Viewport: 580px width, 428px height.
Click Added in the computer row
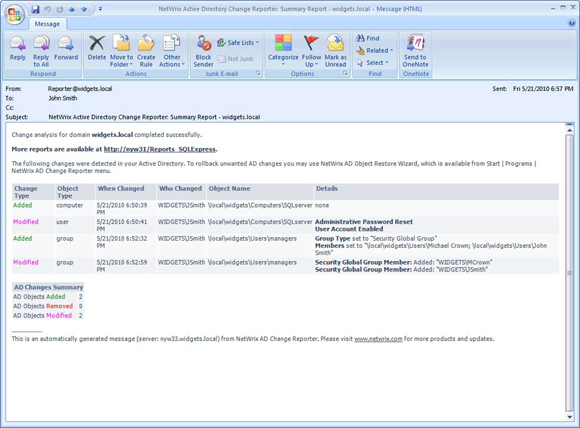click(x=23, y=205)
